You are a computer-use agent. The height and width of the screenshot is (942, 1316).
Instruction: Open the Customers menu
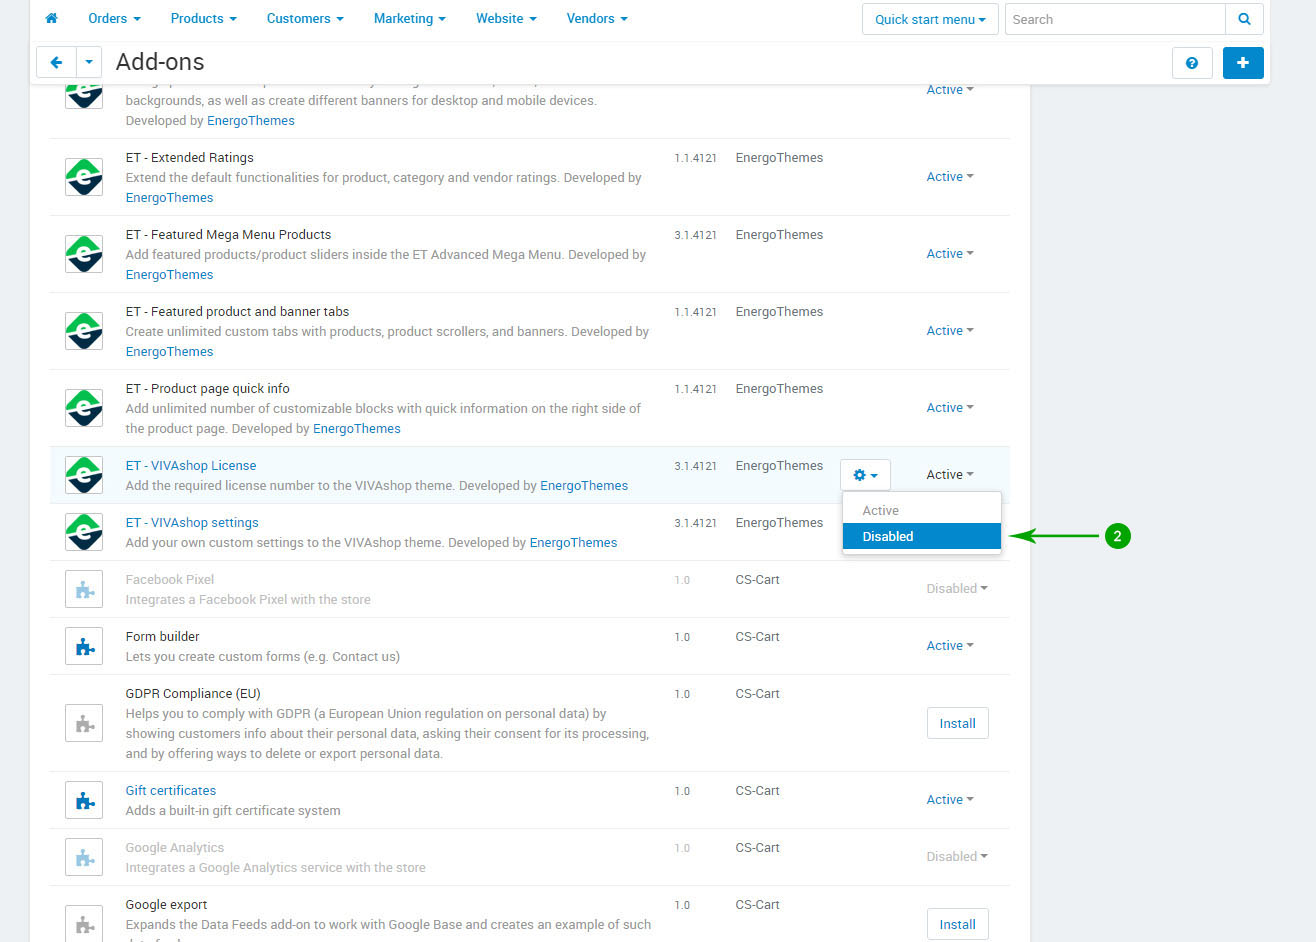coord(305,18)
